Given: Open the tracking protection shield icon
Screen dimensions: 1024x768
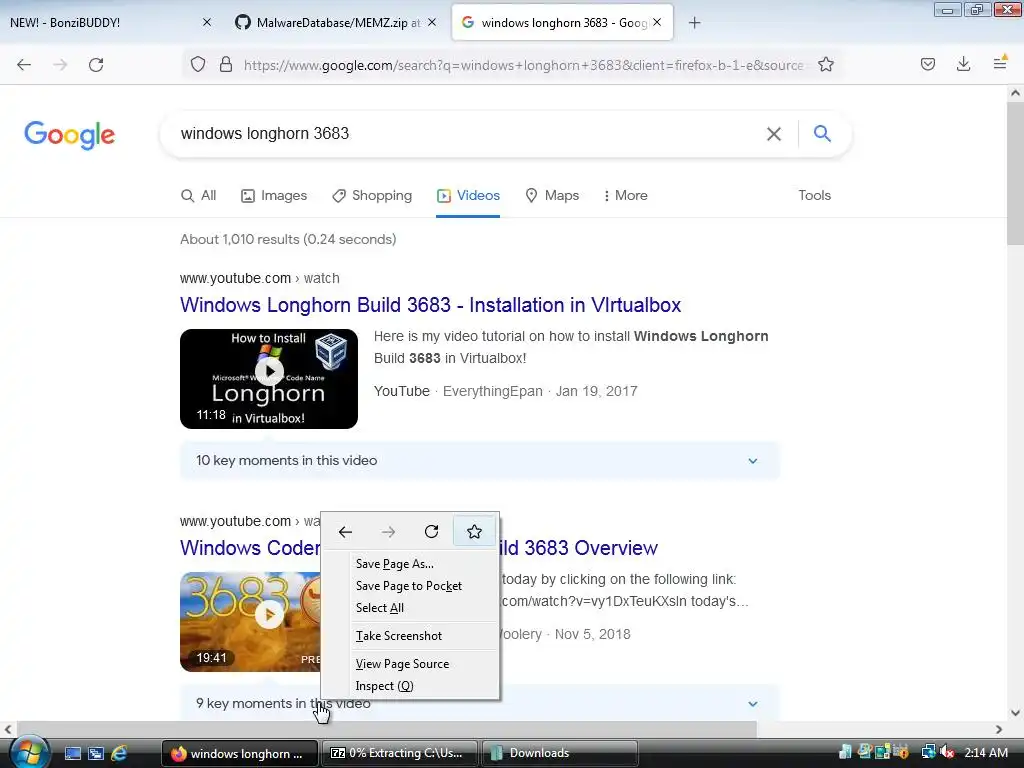Looking at the screenshot, I should coord(198,64).
